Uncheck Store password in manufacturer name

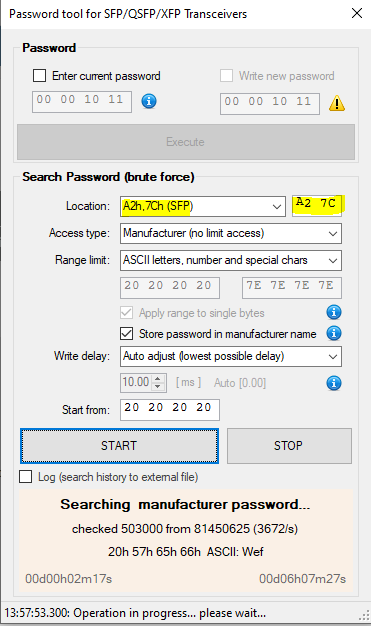[x=127, y=333]
